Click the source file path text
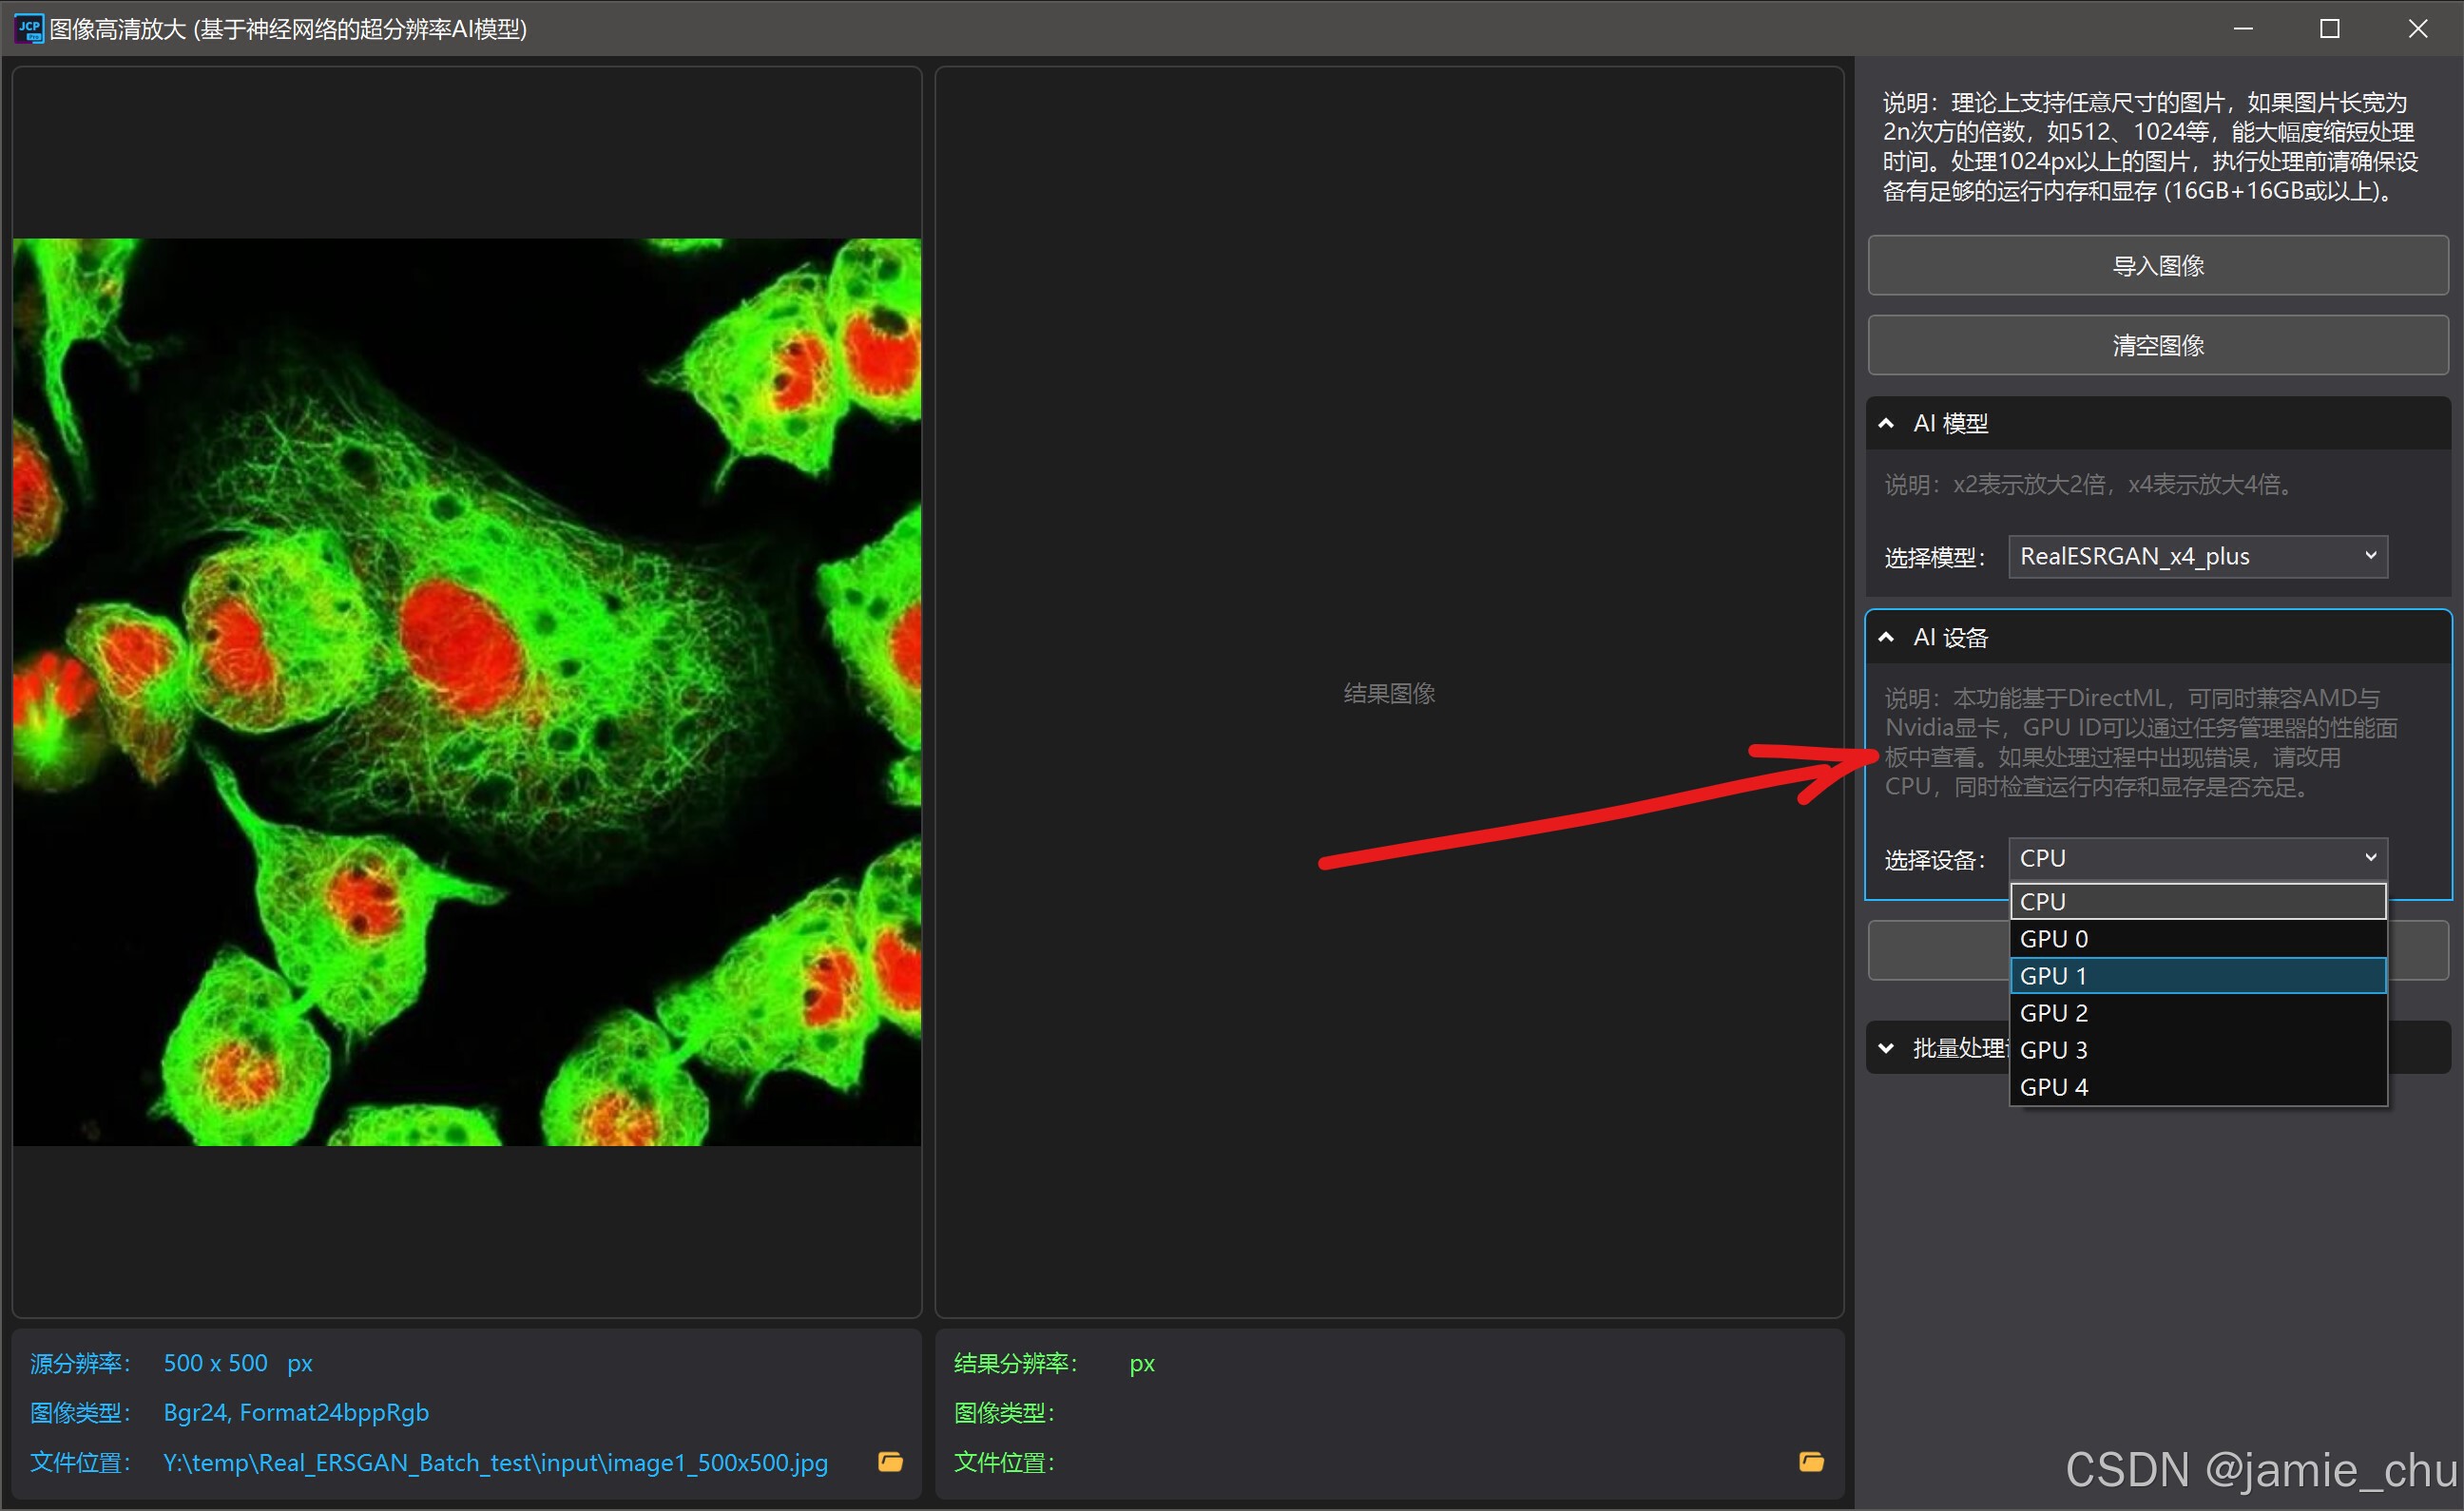Image resolution: width=2464 pixels, height=1511 pixels. pyautogui.click(x=495, y=1462)
